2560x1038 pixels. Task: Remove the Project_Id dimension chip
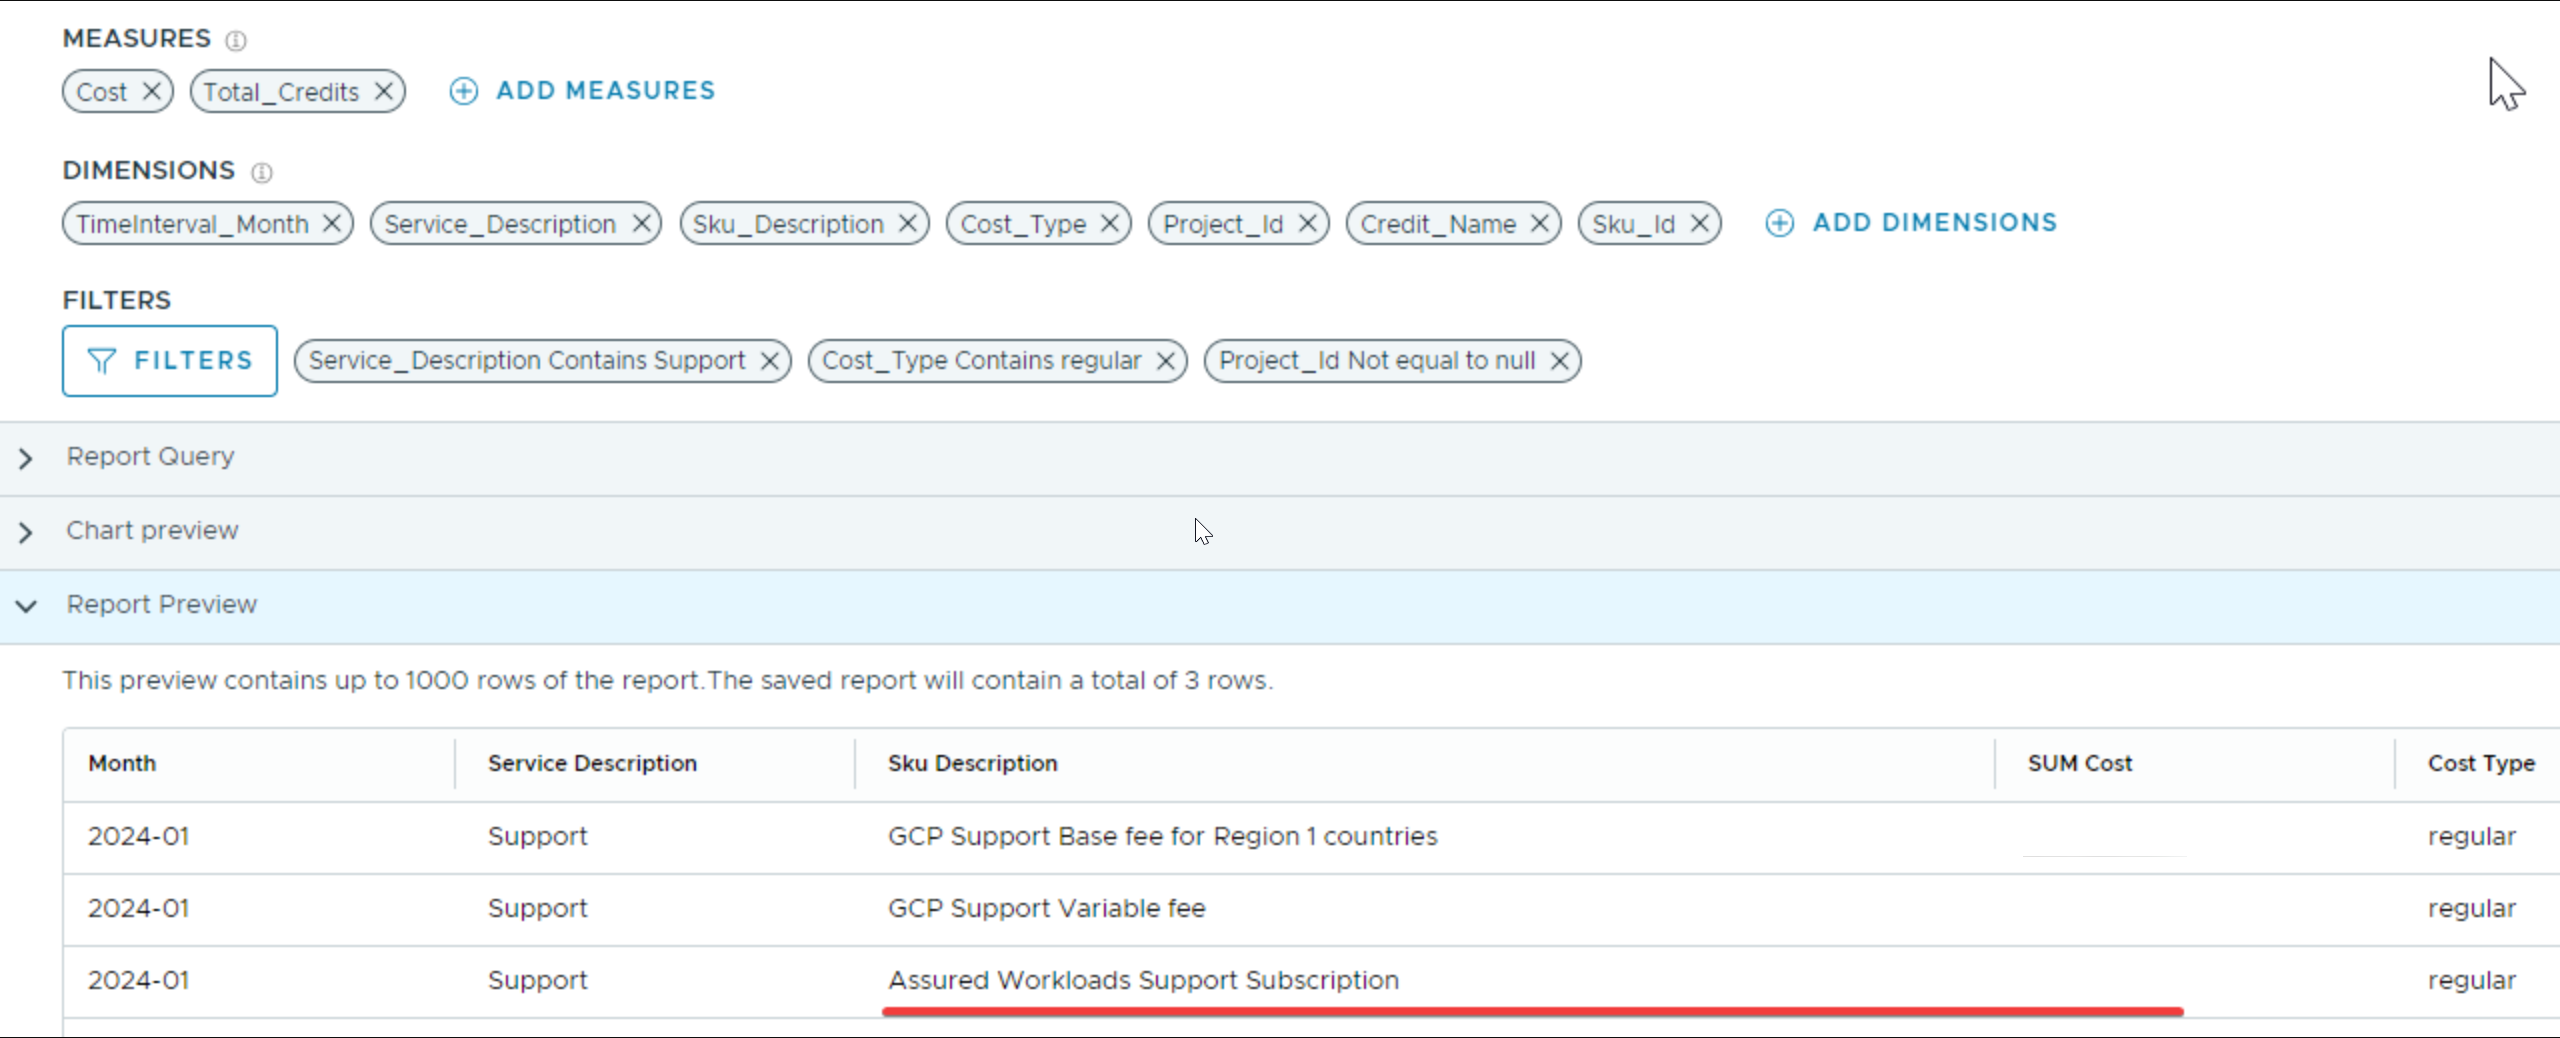1307,224
